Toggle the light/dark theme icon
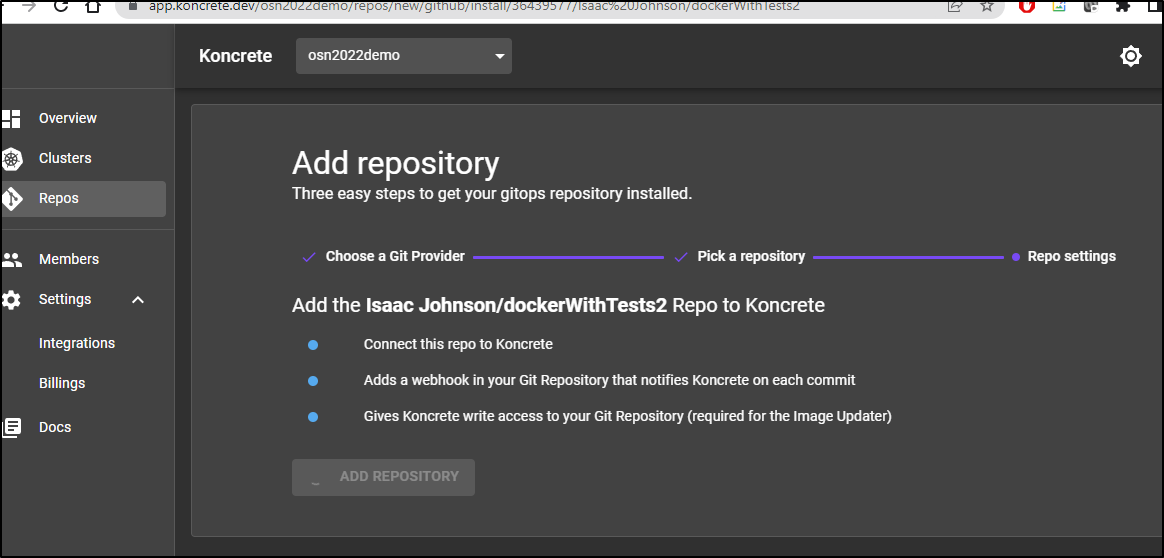1164x558 pixels. click(x=1130, y=56)
